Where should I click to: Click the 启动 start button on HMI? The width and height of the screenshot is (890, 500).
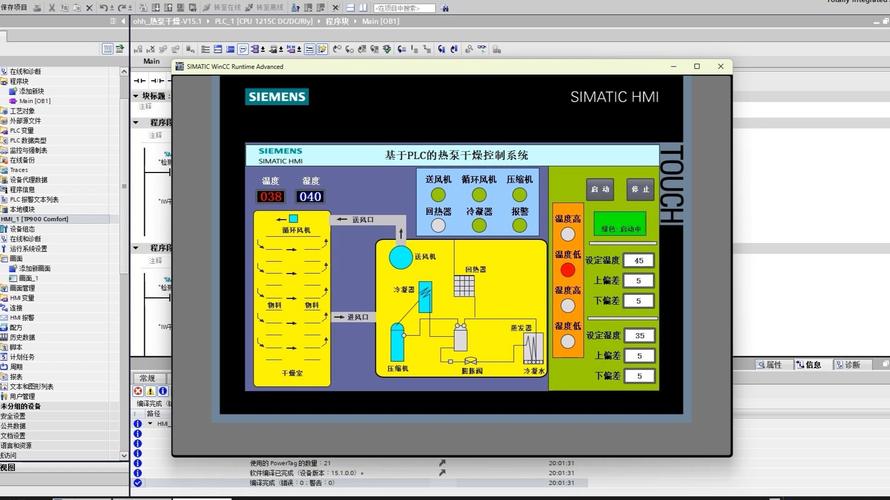[x=599, y=189]
